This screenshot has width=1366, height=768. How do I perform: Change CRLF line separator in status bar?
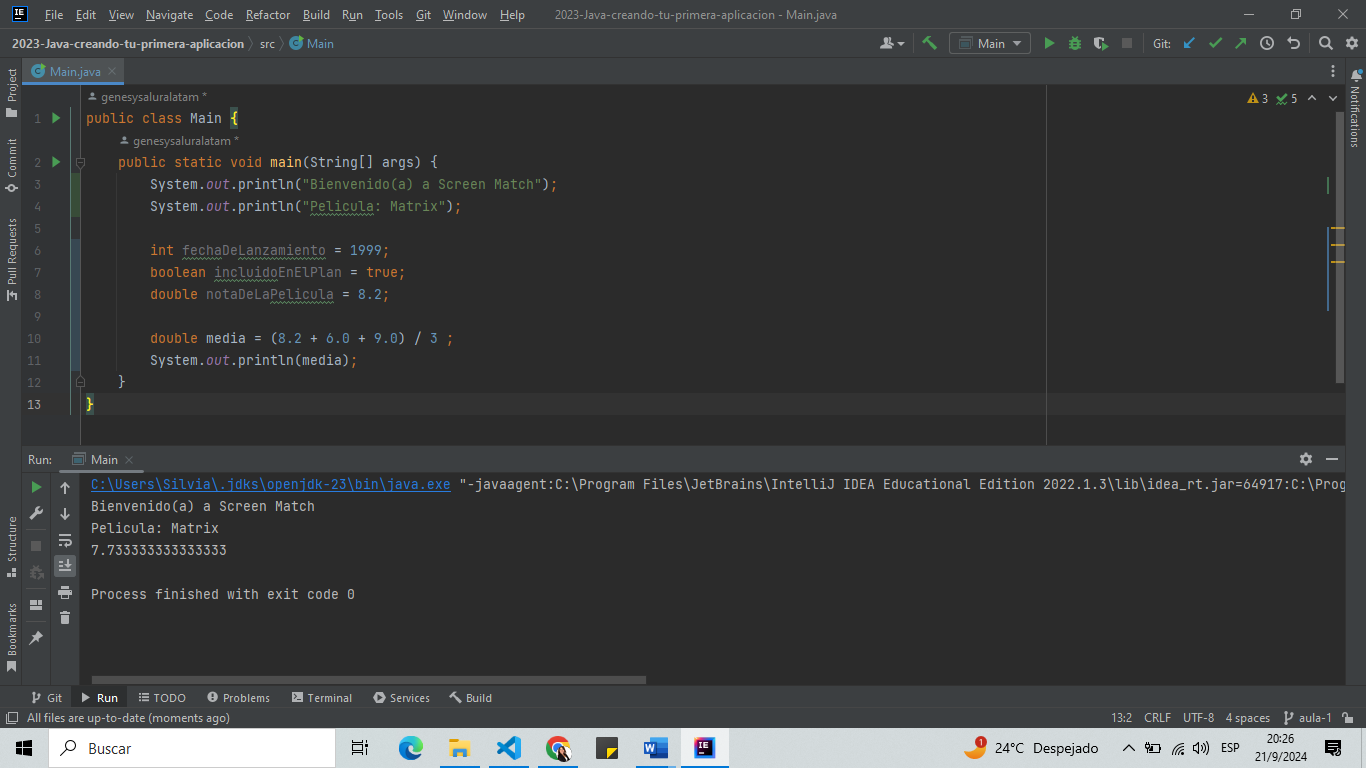(1157, 718)
